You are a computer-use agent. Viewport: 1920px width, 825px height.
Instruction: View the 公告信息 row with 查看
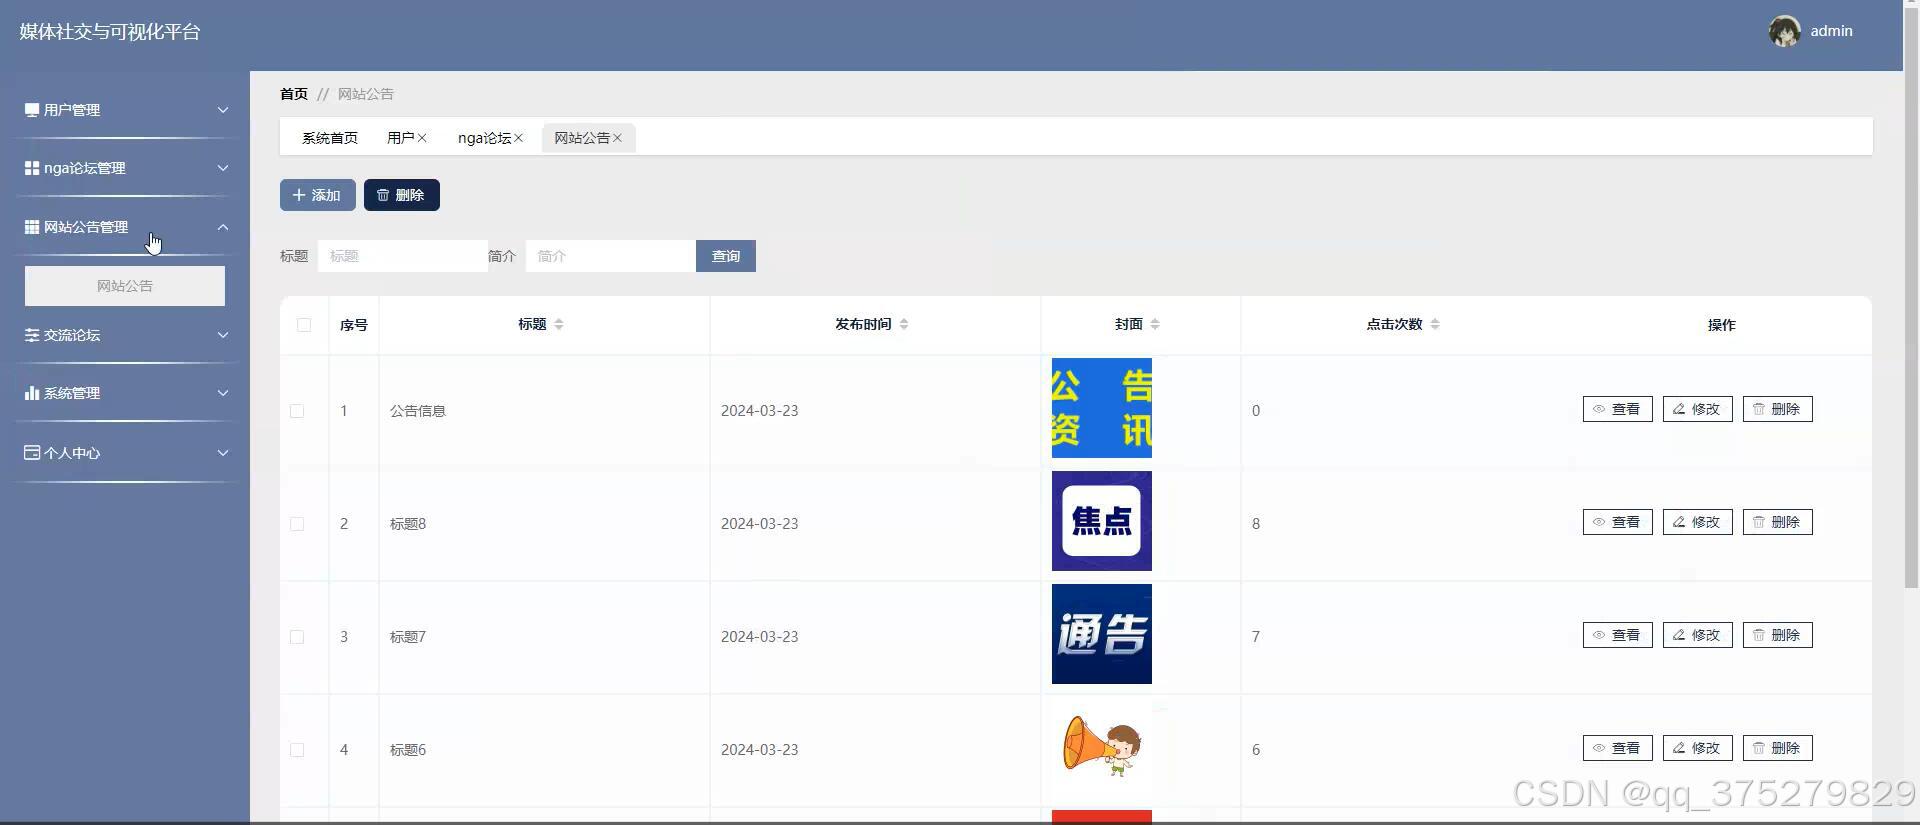coord(1617,409)
